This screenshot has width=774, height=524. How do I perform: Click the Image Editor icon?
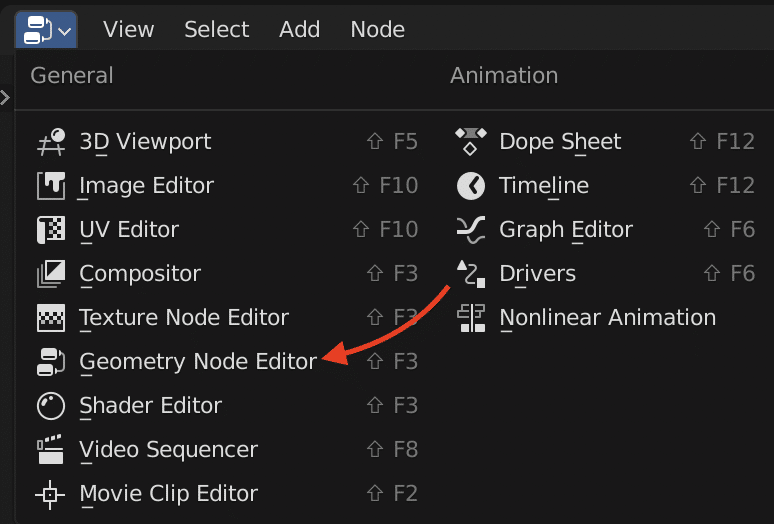pyautogui.click(x=51, y=186)
